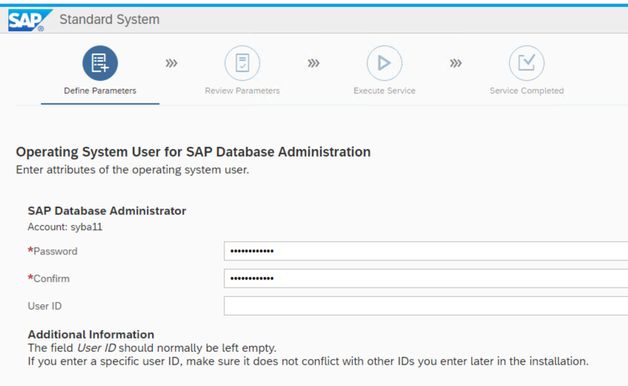This screenshot has height=386, width=628.
Task: Focus the User ID input field
Action: (426, 306)
